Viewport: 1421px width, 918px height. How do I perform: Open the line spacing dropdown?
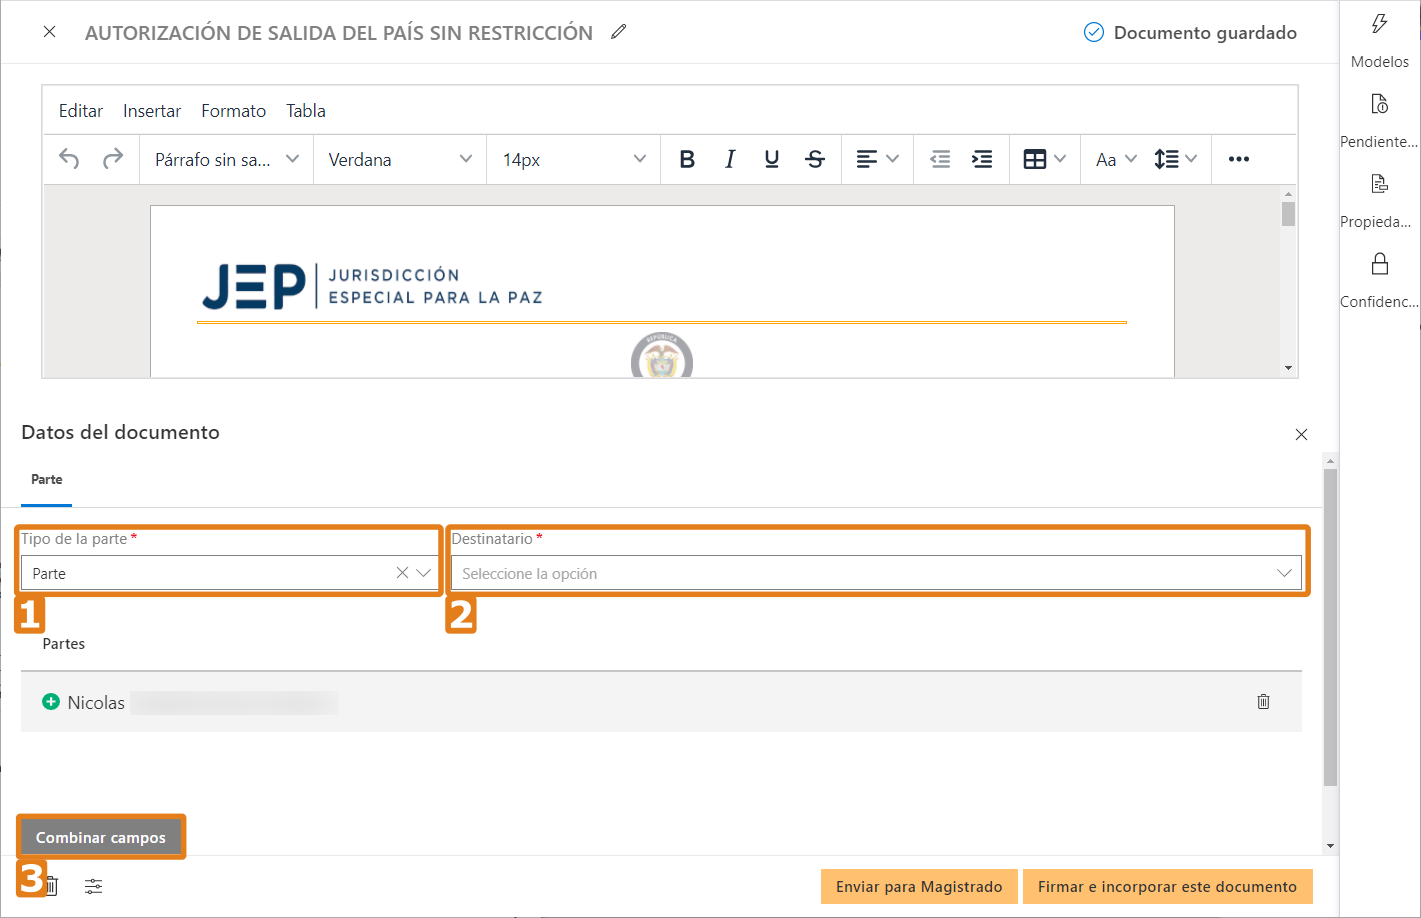[x=1175, y=159]
